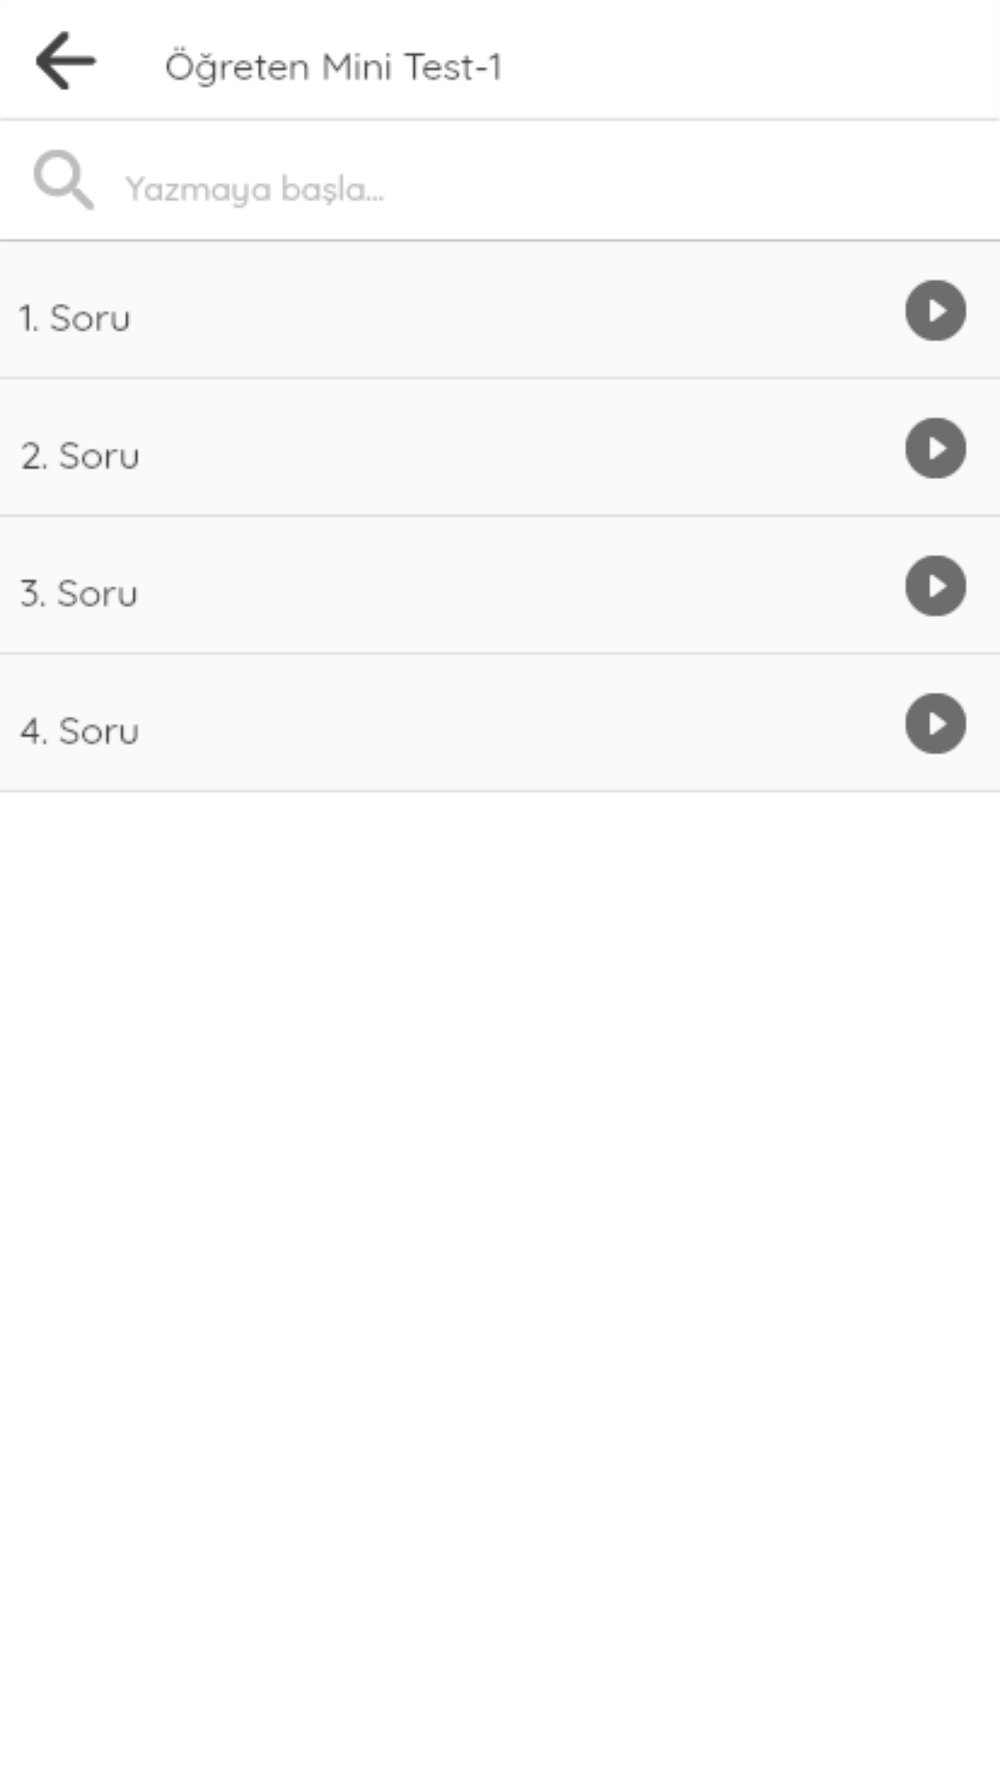Open the 1. Soru label

pyautogui.click(x=75, y=318)
